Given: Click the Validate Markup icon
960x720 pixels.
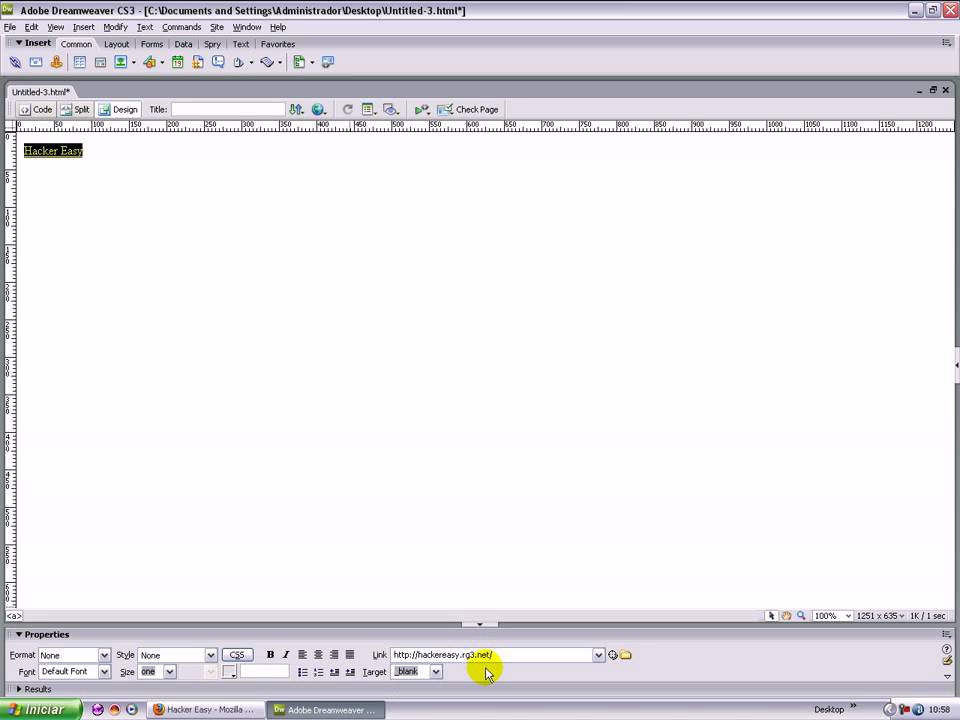Looking at the screenshot, I should coord(422,110).
